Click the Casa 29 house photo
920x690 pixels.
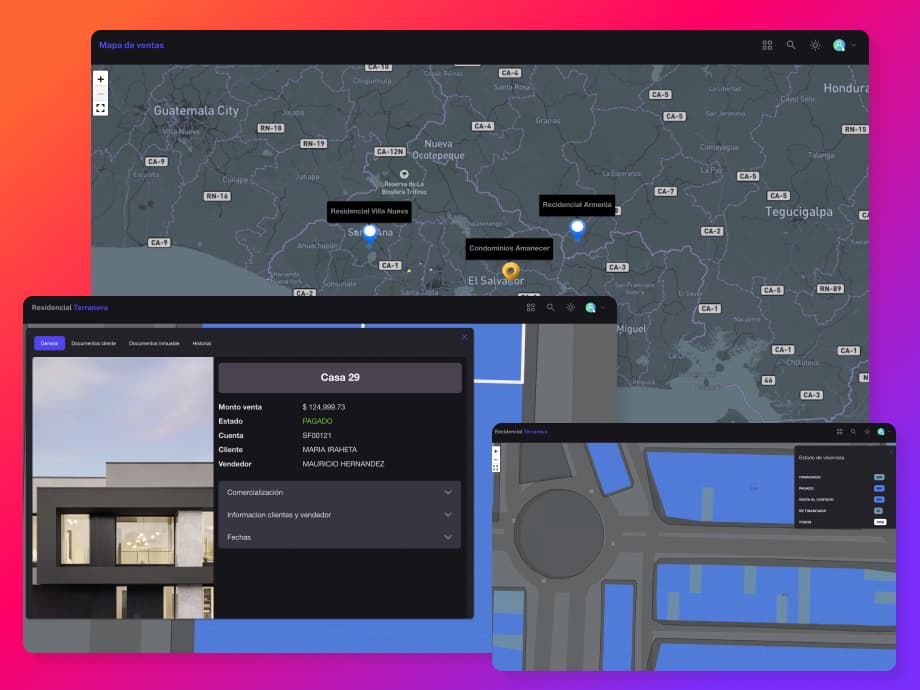coord(123,488)
